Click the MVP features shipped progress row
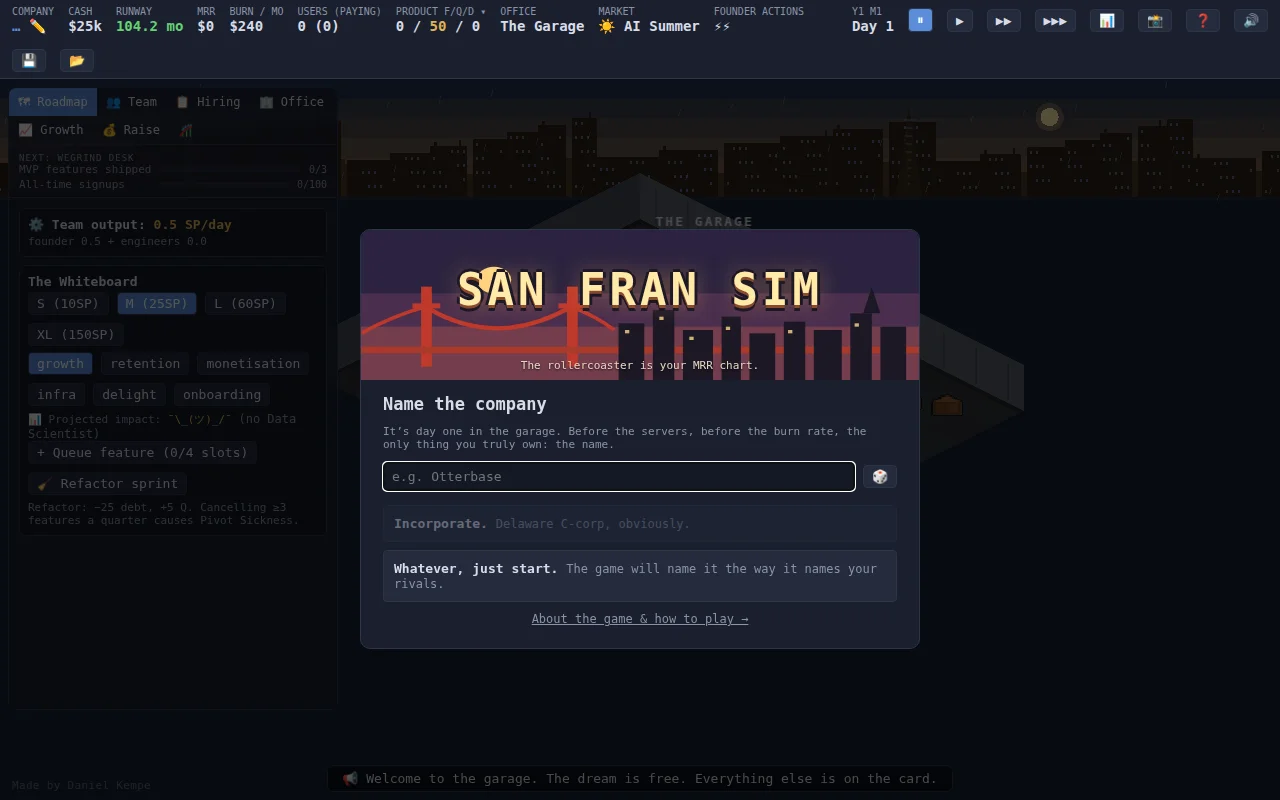Image resolution: width=1280 pixels, height=800 pixels. (x=173, y=170)
